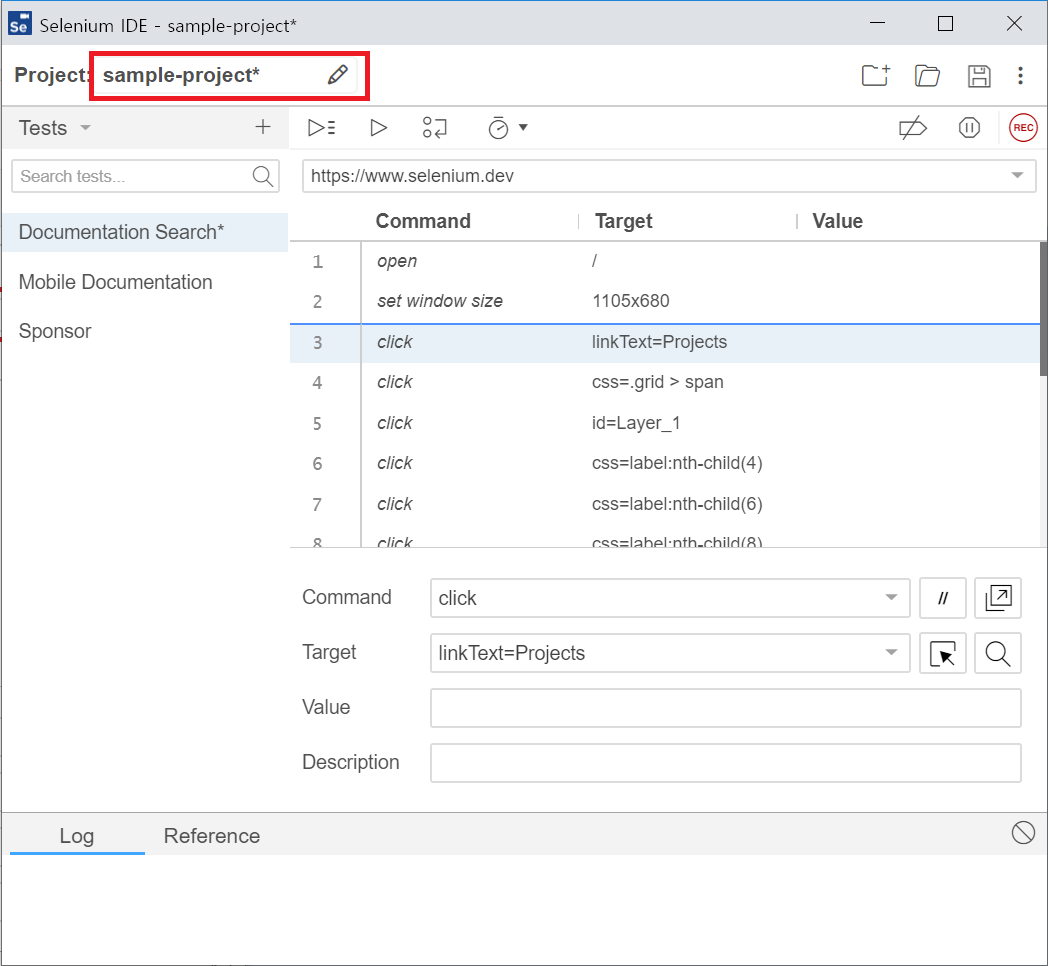Screen dimensions: 1048x966
Task: Select the Mobile Documentation test
Action: (115, 282)
